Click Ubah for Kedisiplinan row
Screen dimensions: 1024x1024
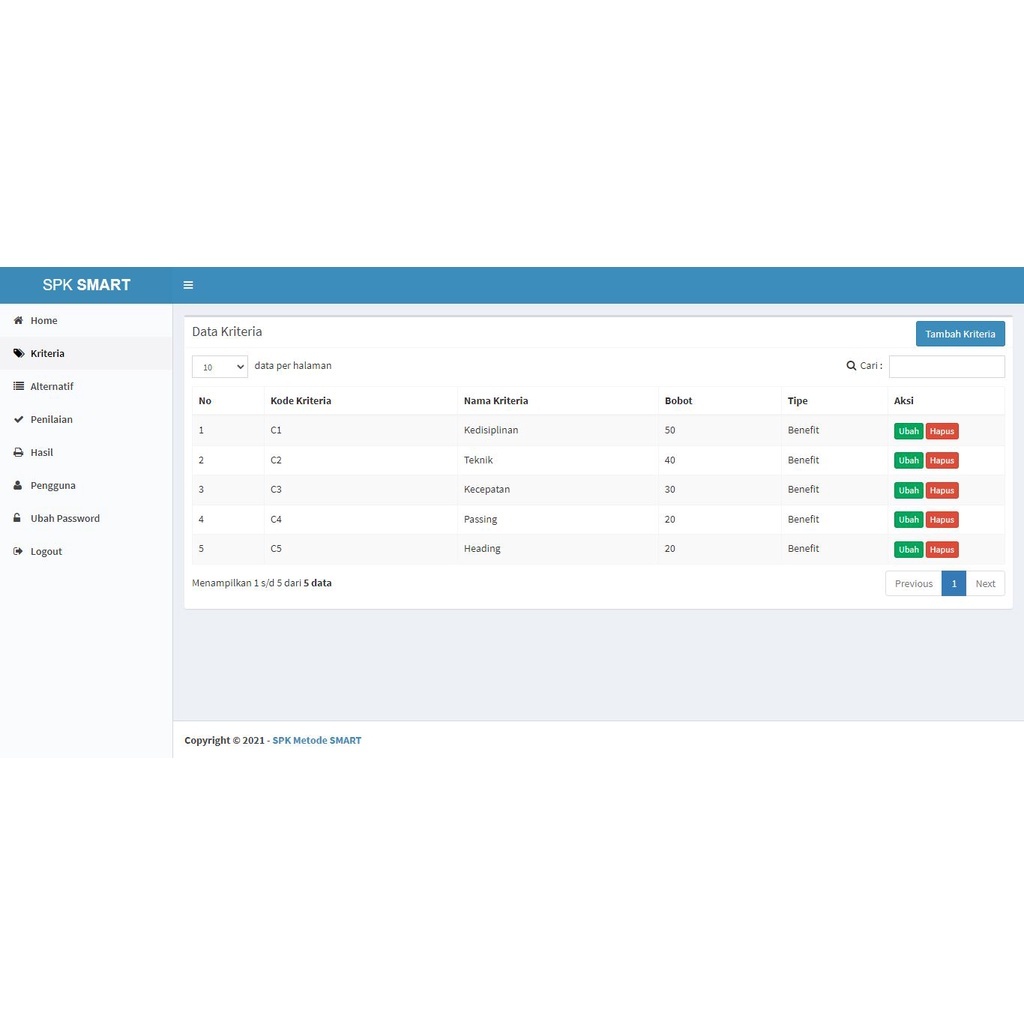pos(908,431)
